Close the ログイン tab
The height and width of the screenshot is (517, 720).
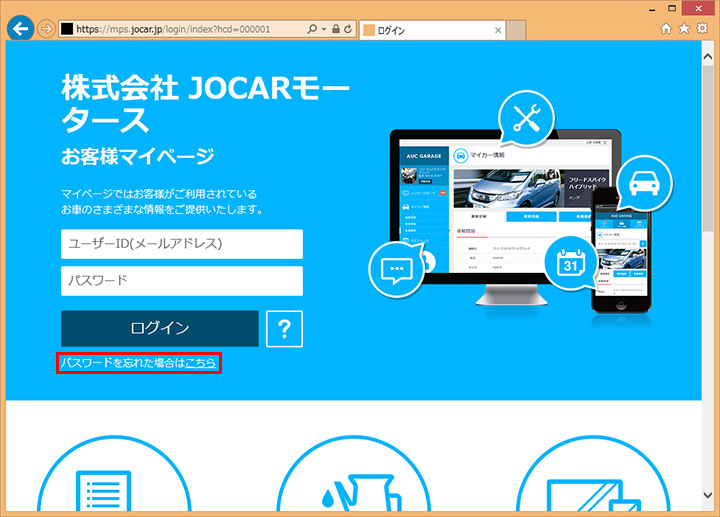point(498,30)
